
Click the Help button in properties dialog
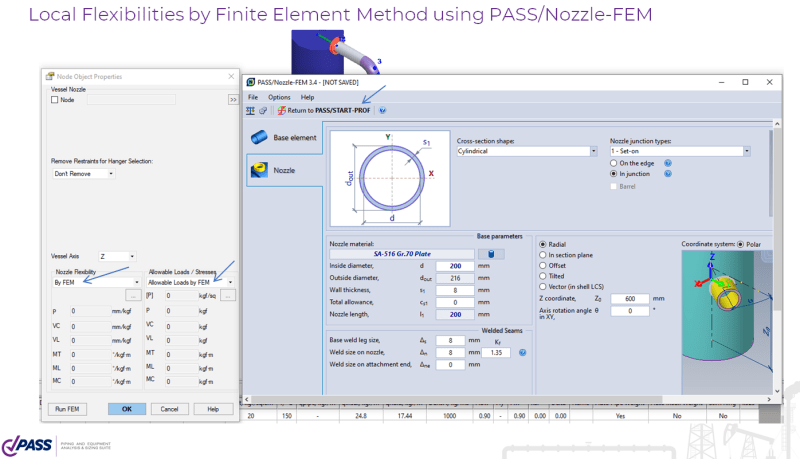click(x=213, y=409)
